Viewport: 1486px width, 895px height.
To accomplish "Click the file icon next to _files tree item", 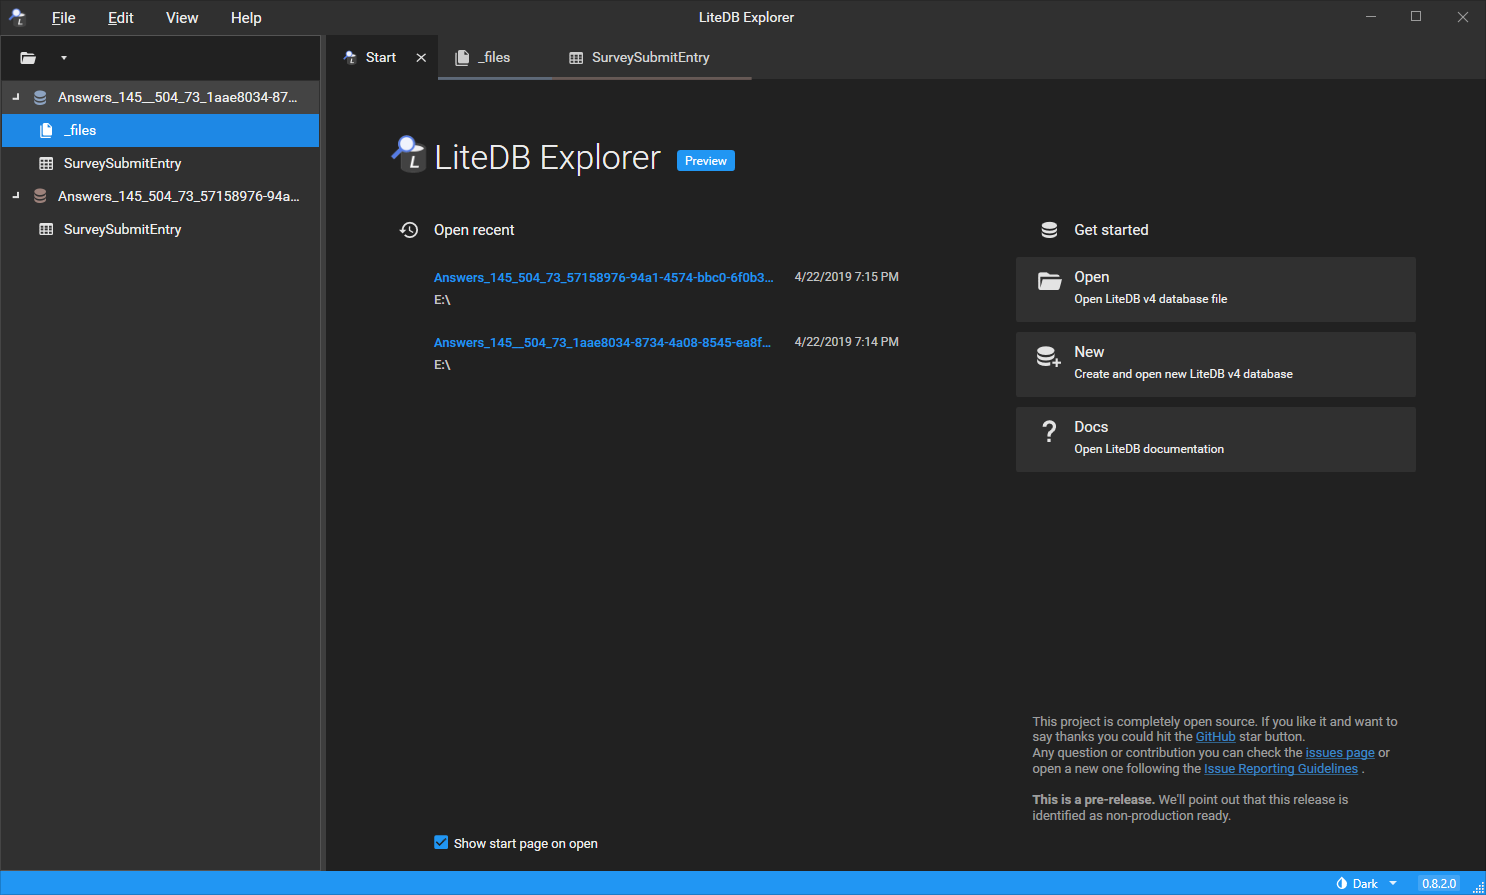I will (46, 130).
